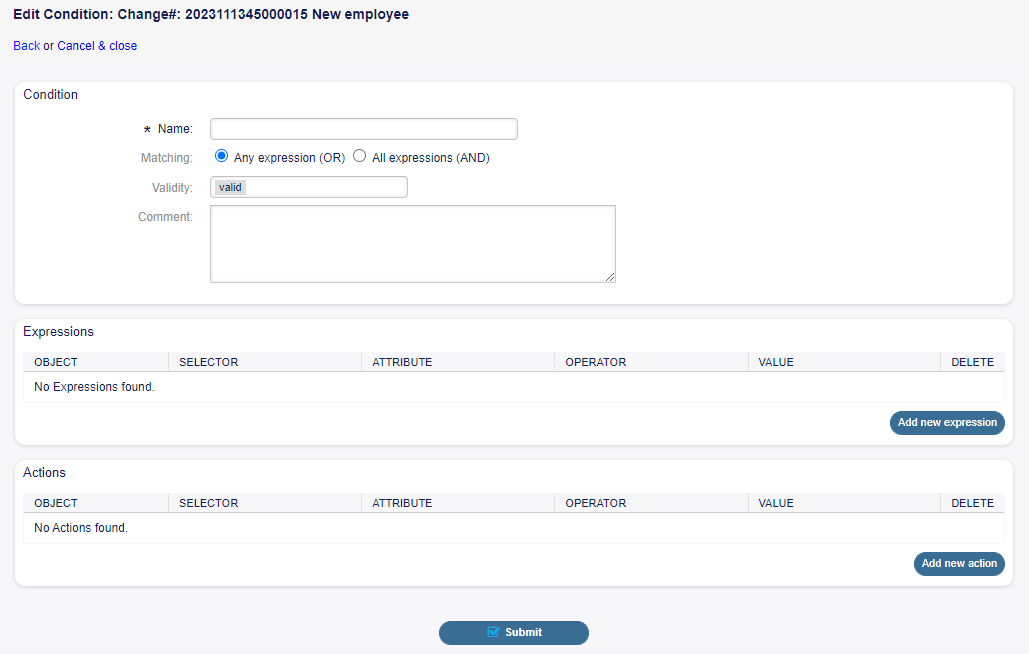Click the Back link
The image size is (1029, 654).
pos(26,46)
